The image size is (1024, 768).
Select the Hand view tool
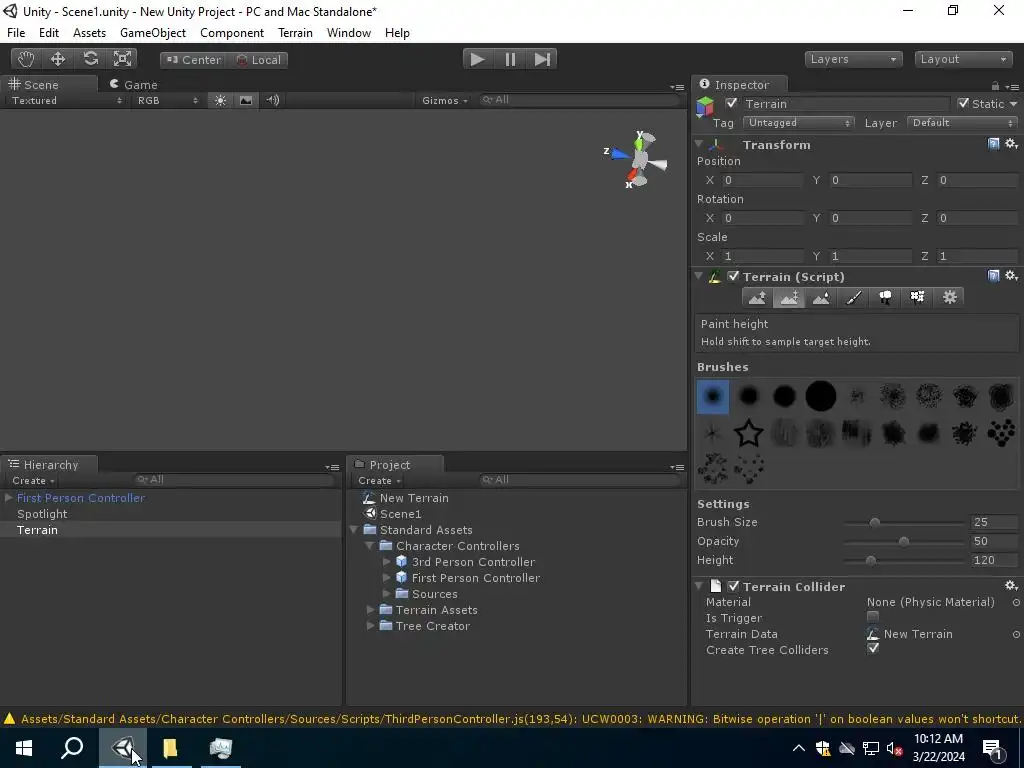click(26, 59)
